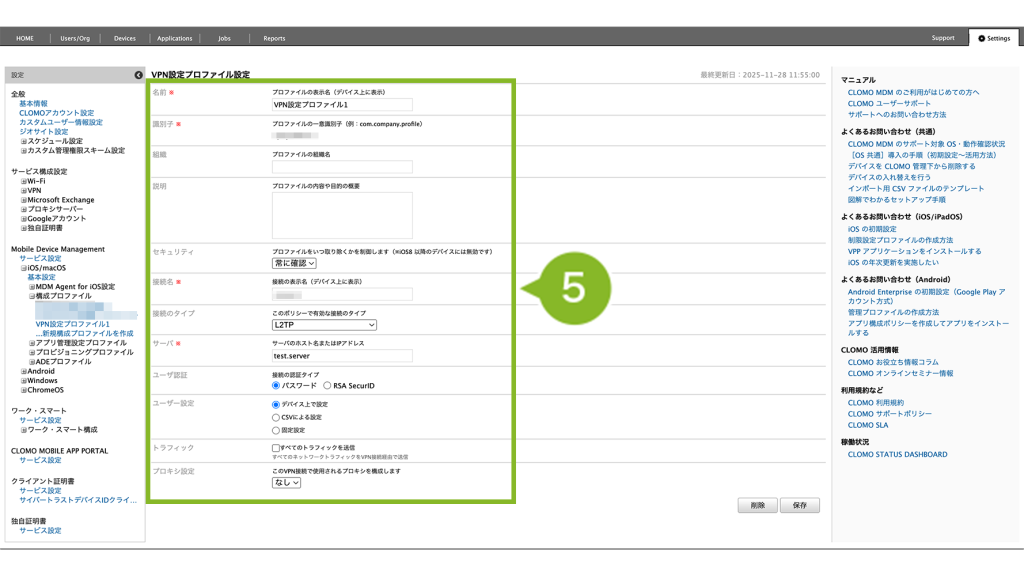Choose CSVによる設定 radio option
1024x576 pixels.
pos(277,417)
